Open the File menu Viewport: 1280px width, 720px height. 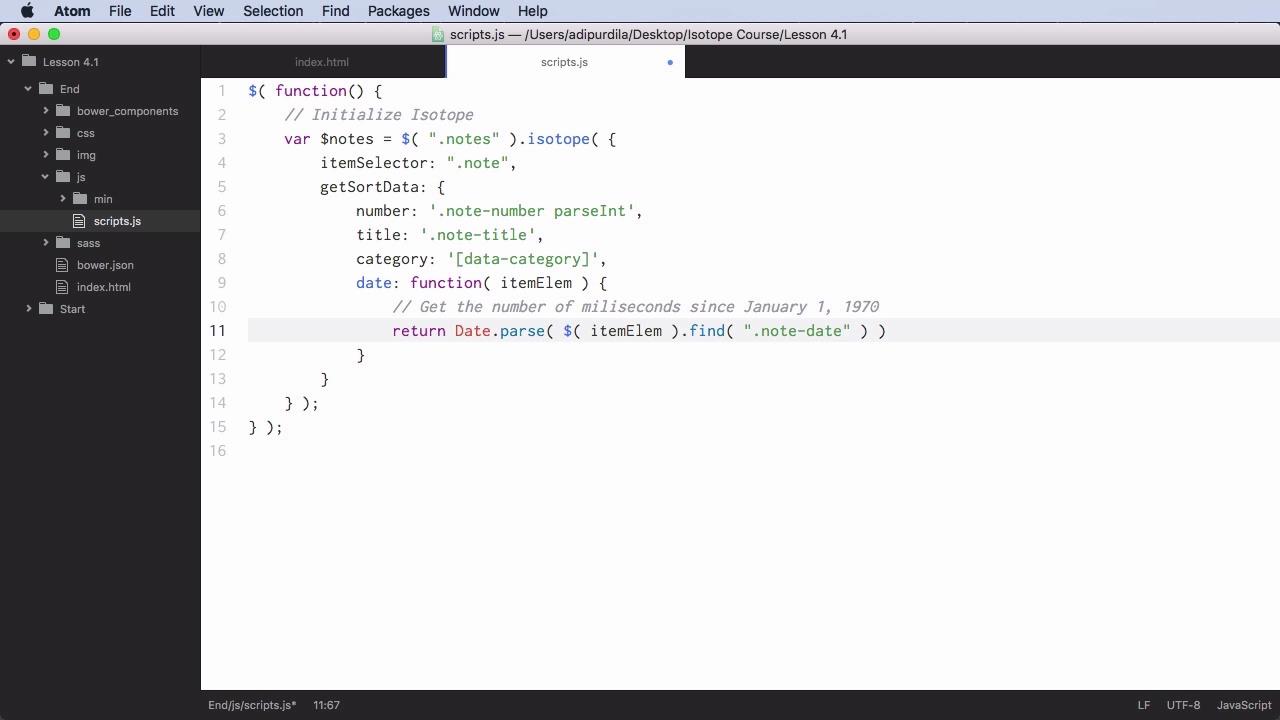(x=120, y=11)
